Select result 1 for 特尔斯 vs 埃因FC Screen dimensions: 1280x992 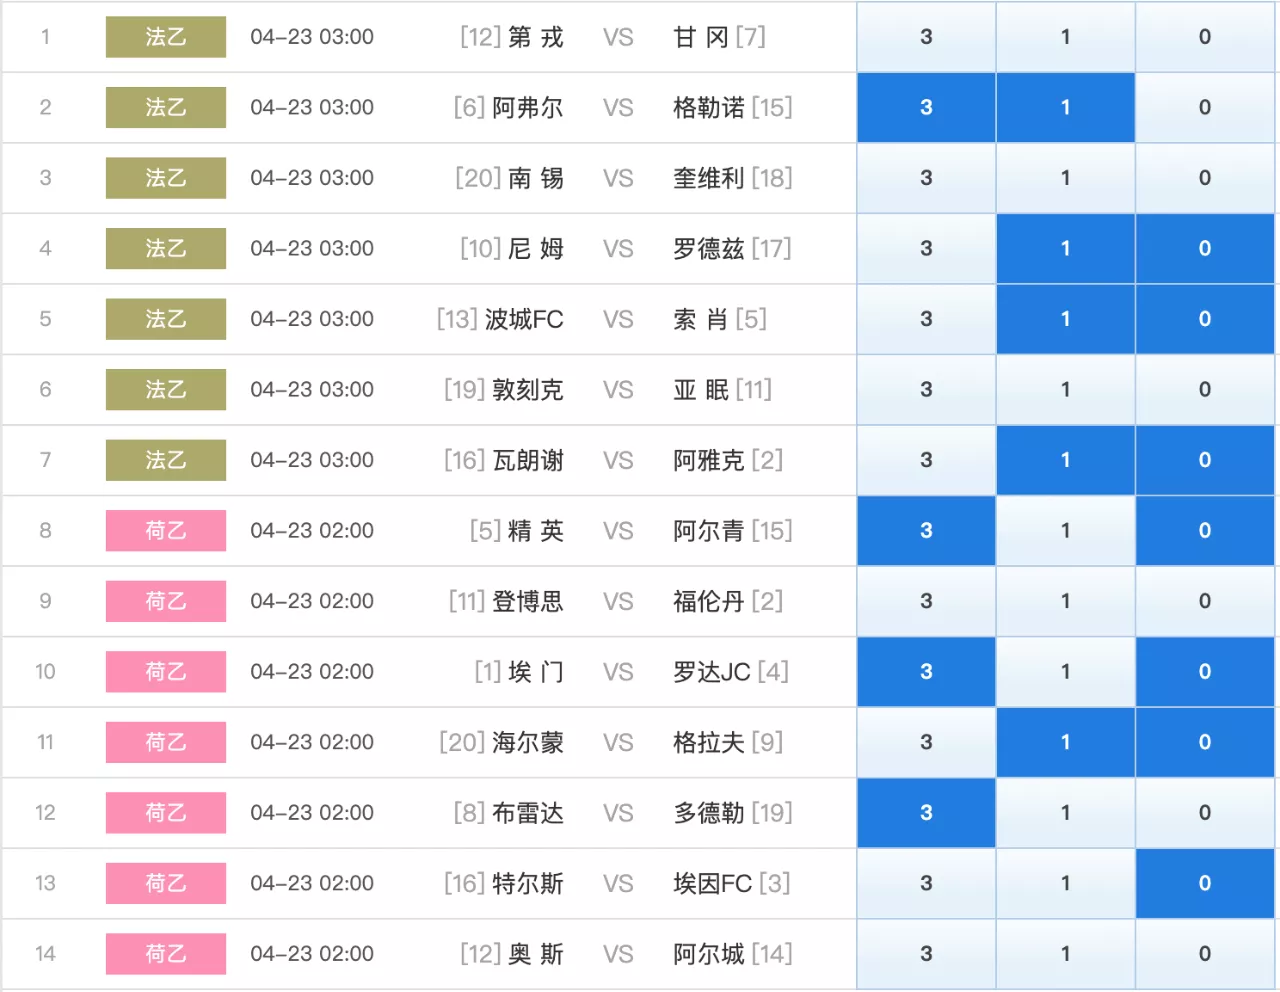click(1065, 883)
